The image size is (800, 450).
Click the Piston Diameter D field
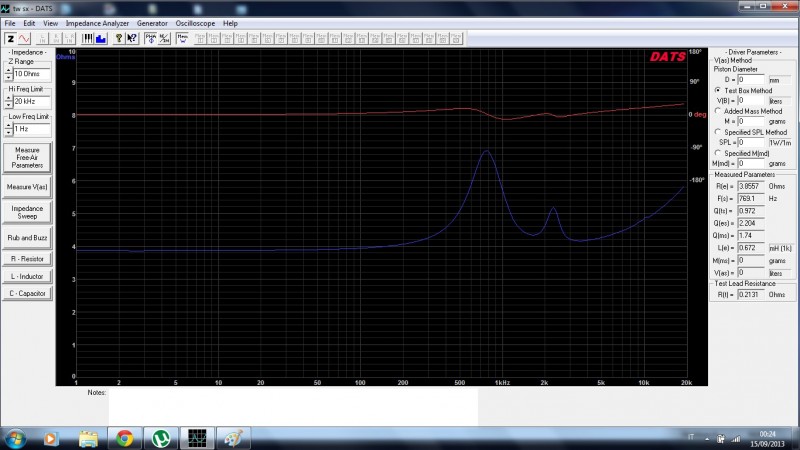point(751,80)
